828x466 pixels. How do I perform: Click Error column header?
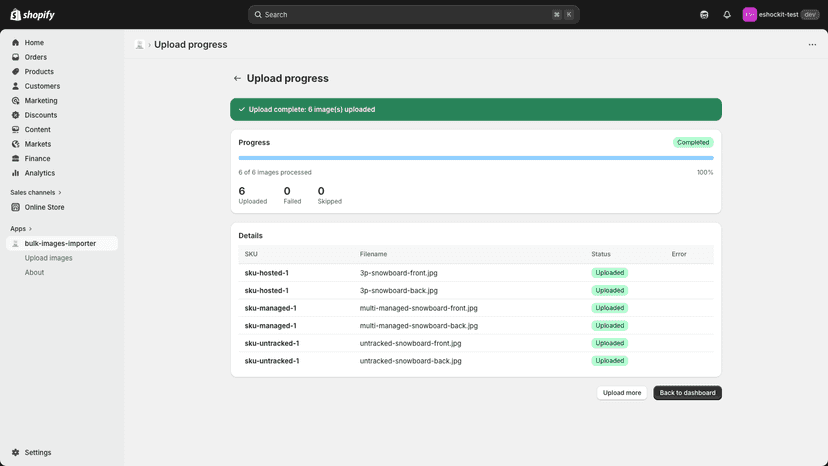(x=679, y=254)
